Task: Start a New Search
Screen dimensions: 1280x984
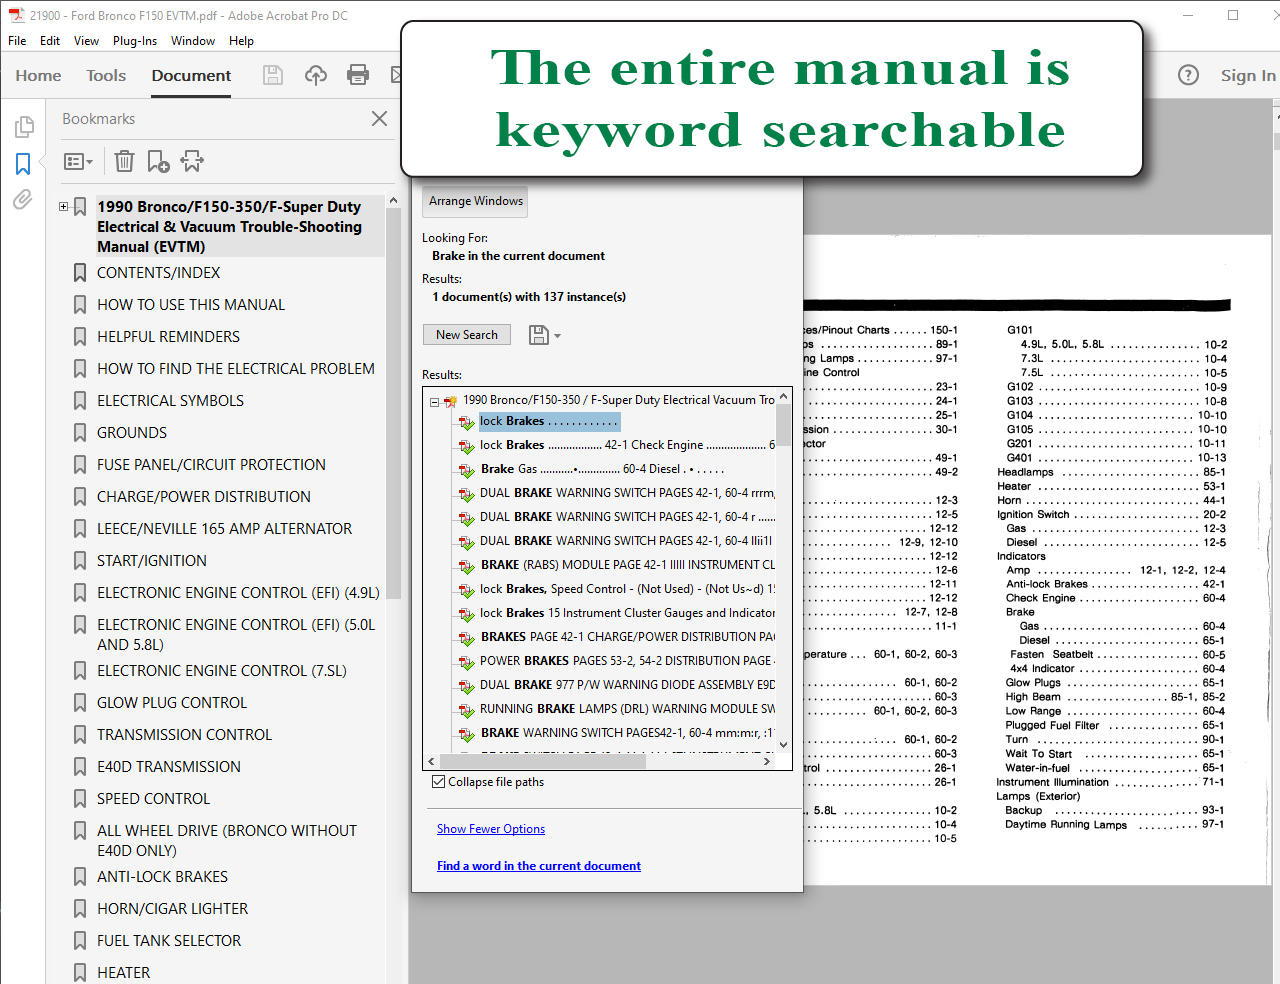Action: pyautogui.click(x=466, y=335)
